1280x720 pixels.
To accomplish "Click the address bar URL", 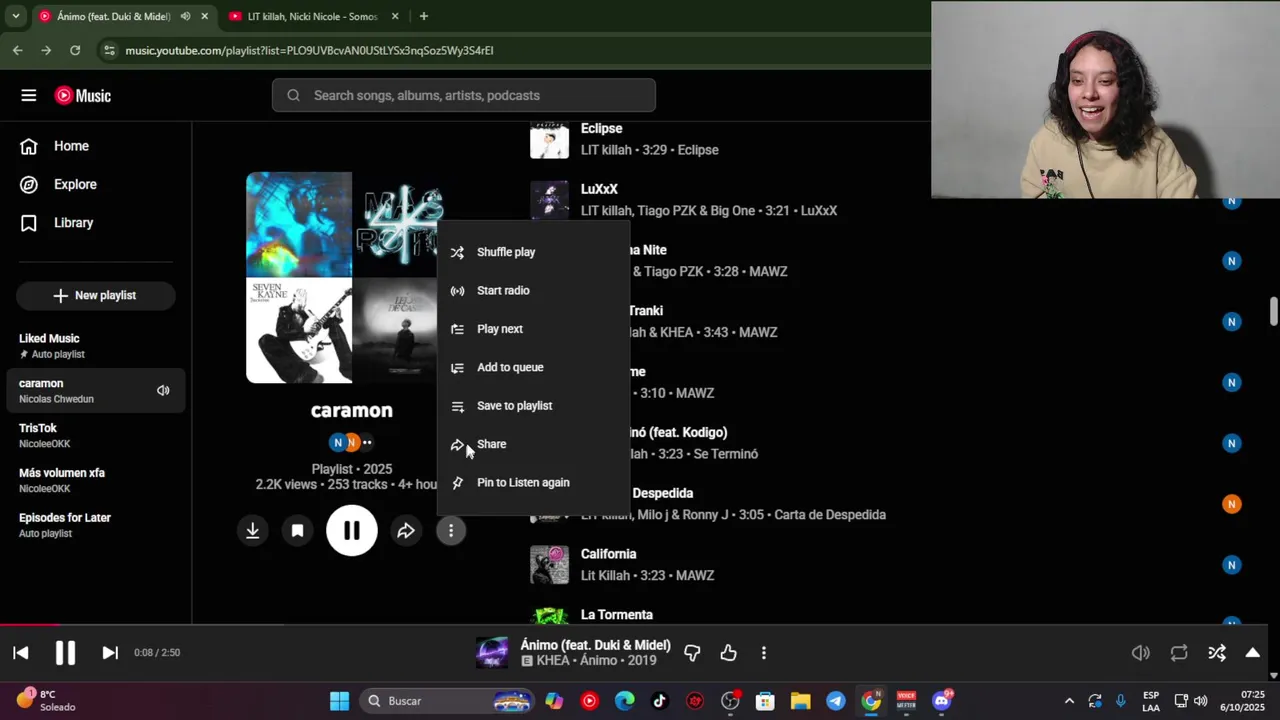I will click(309, 50).
